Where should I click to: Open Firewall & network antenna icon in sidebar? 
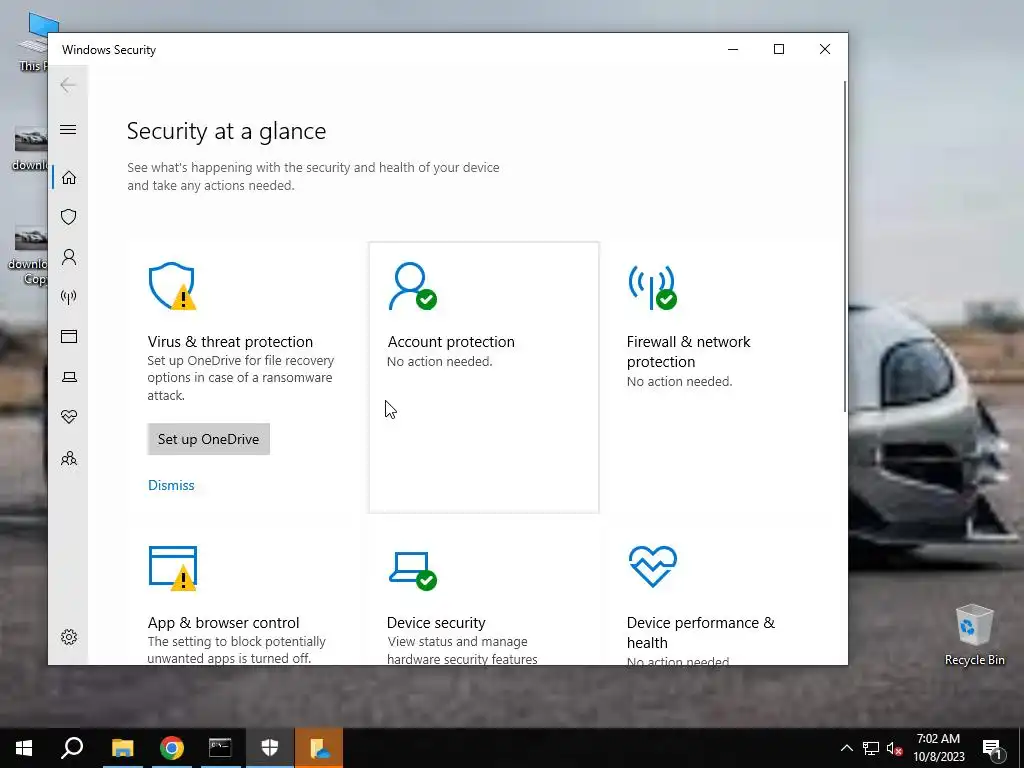(69, 297)
